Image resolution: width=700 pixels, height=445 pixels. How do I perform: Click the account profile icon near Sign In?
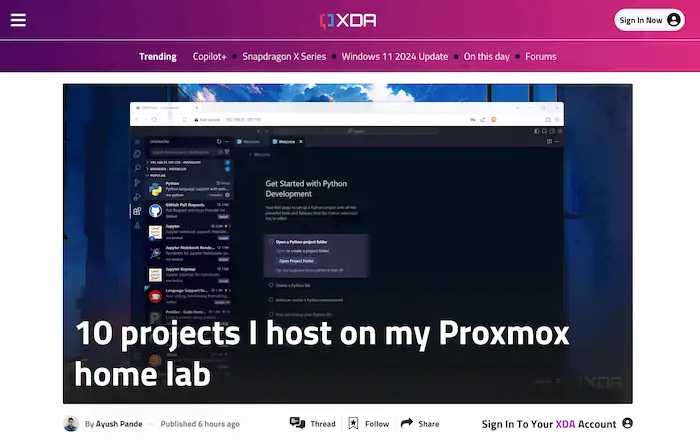point(627,423)
